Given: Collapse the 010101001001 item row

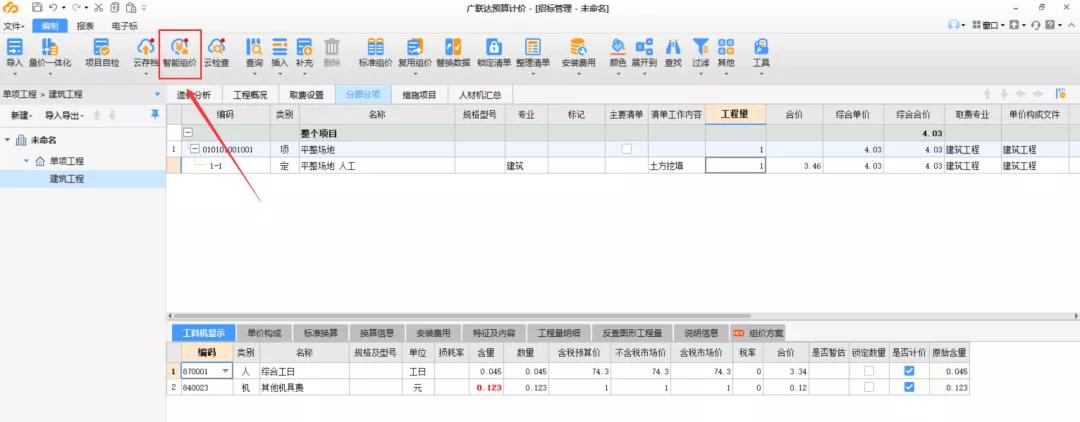Looking at the screenshot, I should [x=195, y=149].
